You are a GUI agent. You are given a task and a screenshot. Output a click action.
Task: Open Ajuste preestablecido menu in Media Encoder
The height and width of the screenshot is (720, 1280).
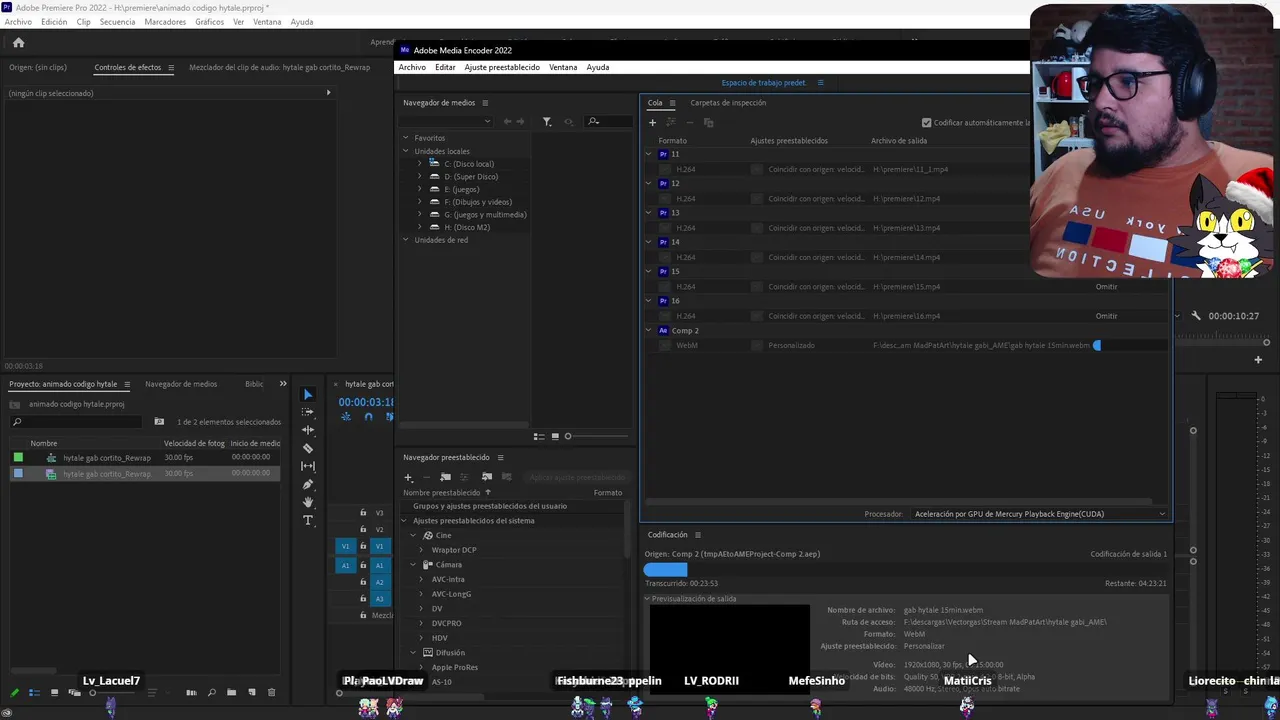point(502,67)
